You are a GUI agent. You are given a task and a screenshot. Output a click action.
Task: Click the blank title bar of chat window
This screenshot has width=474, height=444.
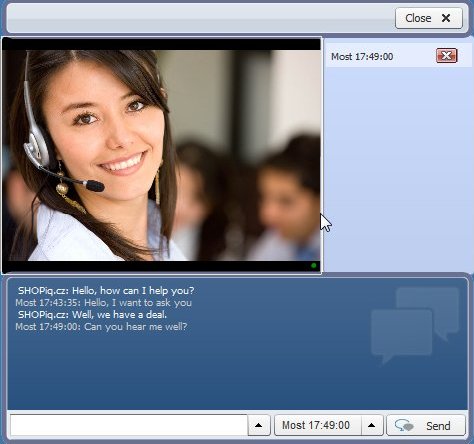pyautogui.click(x=200, y=18)
